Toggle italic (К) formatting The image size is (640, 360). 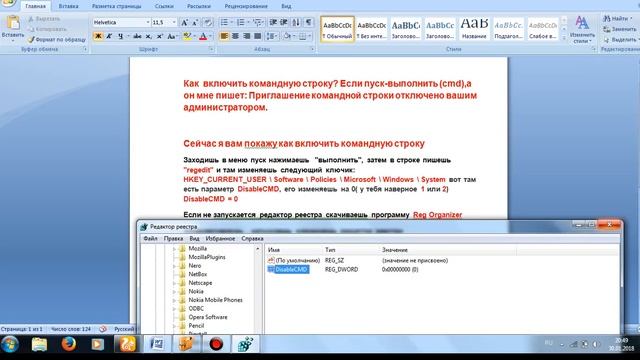tap(109, 36)
